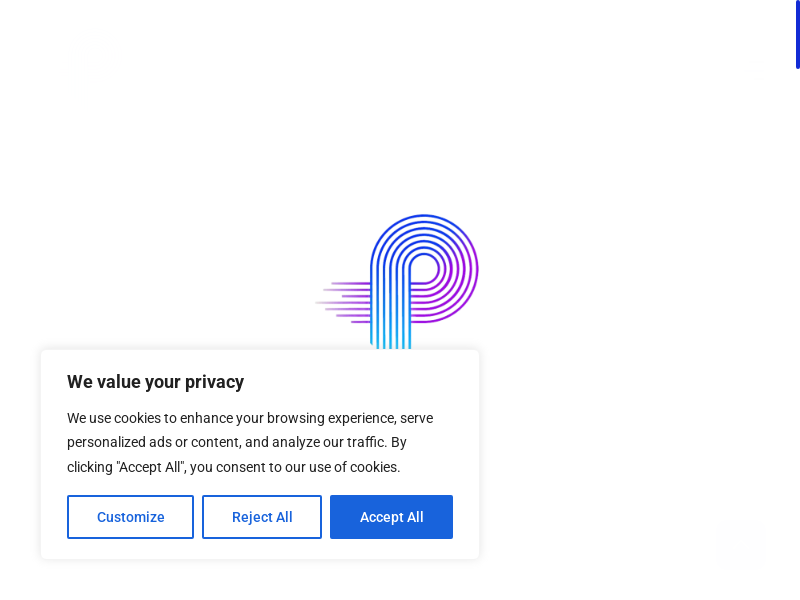Click the "We value your privacy" heading

click(155, 382)
